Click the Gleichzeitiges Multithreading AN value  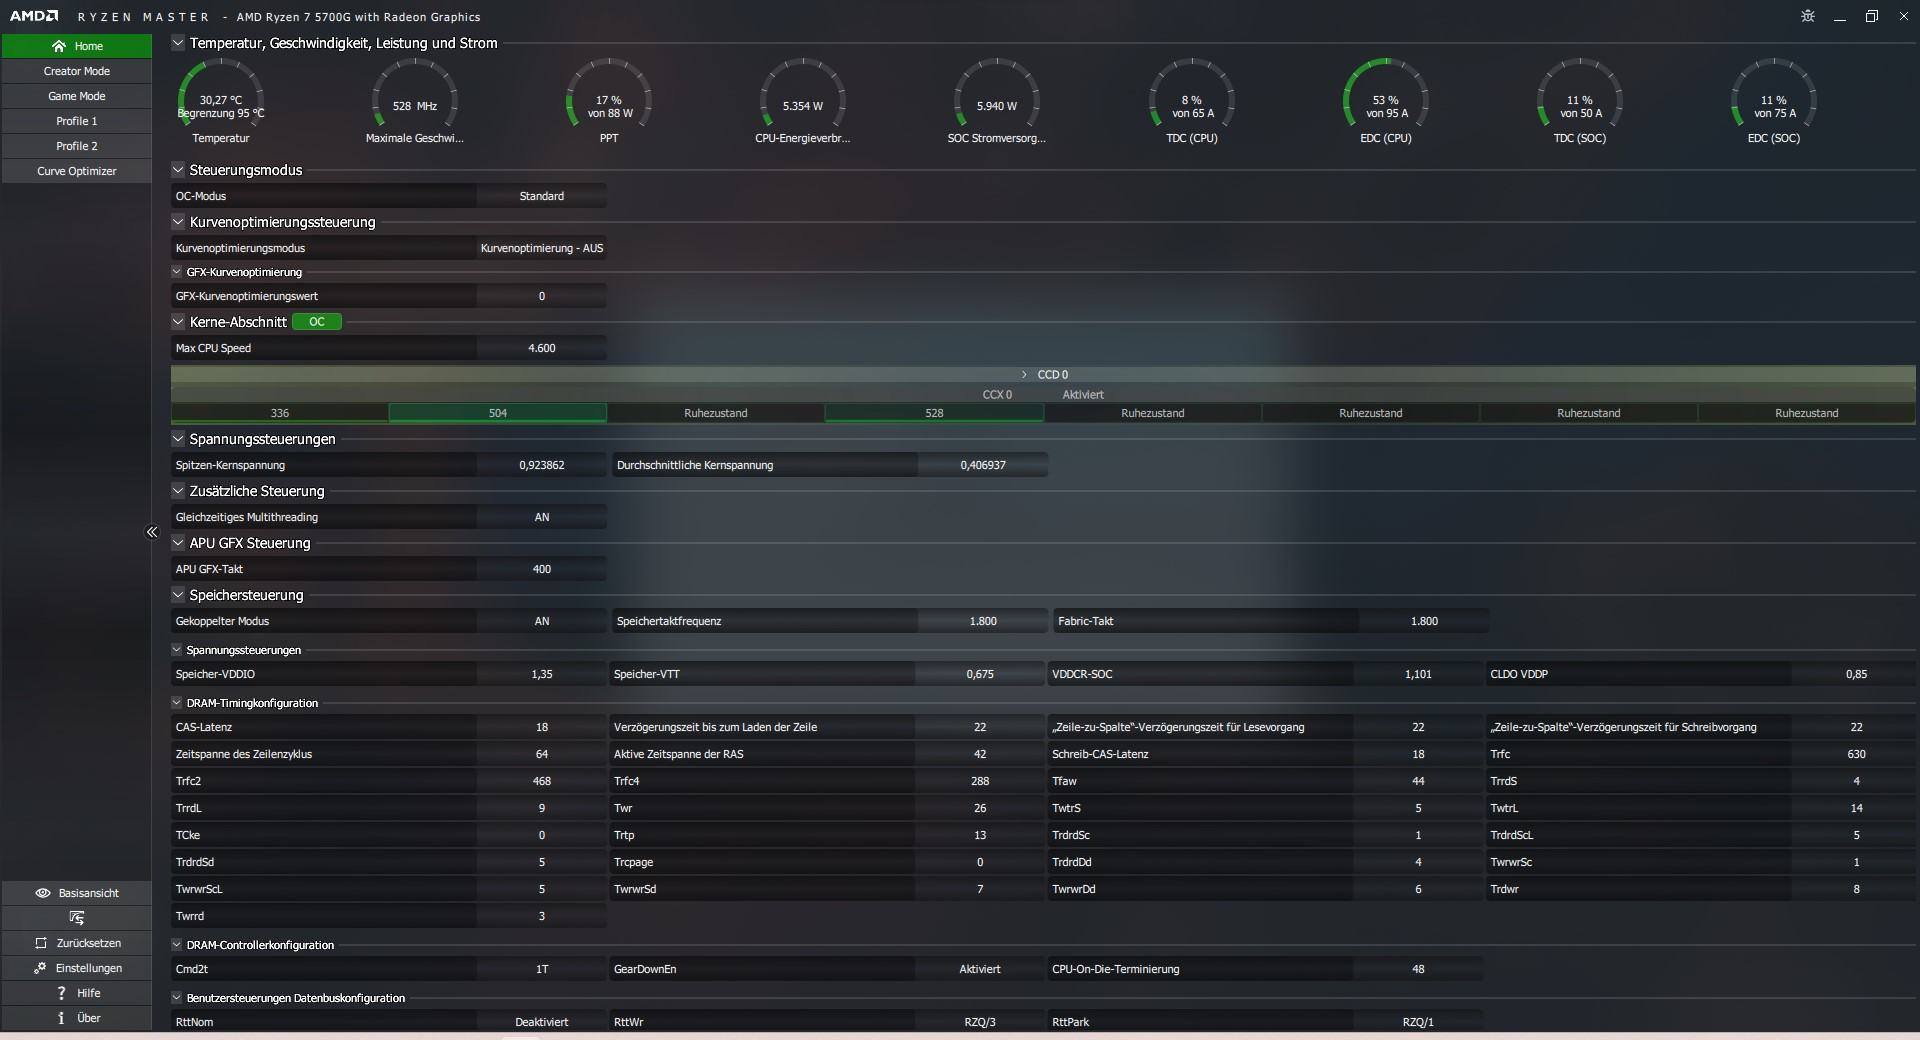542,517
